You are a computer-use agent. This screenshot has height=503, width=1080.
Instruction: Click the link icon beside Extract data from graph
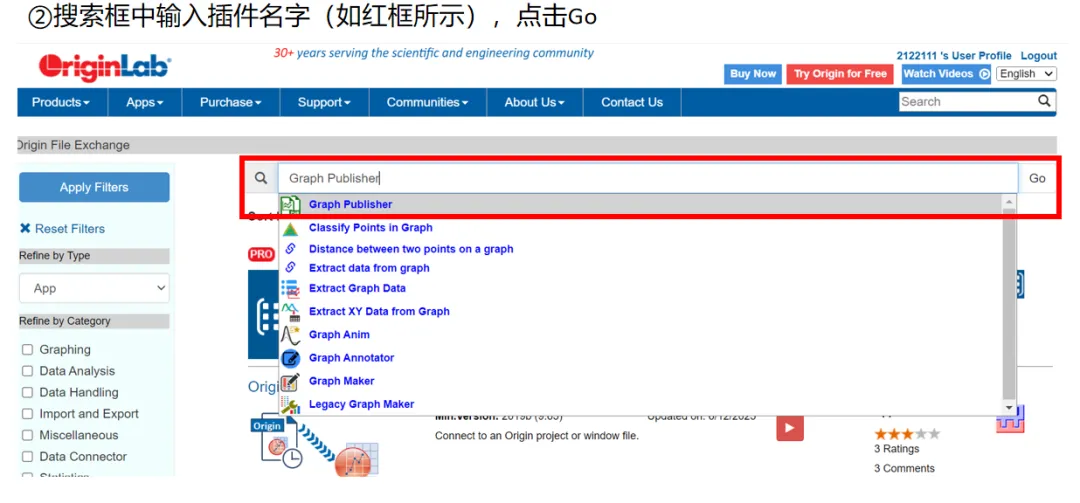point(290,267)
